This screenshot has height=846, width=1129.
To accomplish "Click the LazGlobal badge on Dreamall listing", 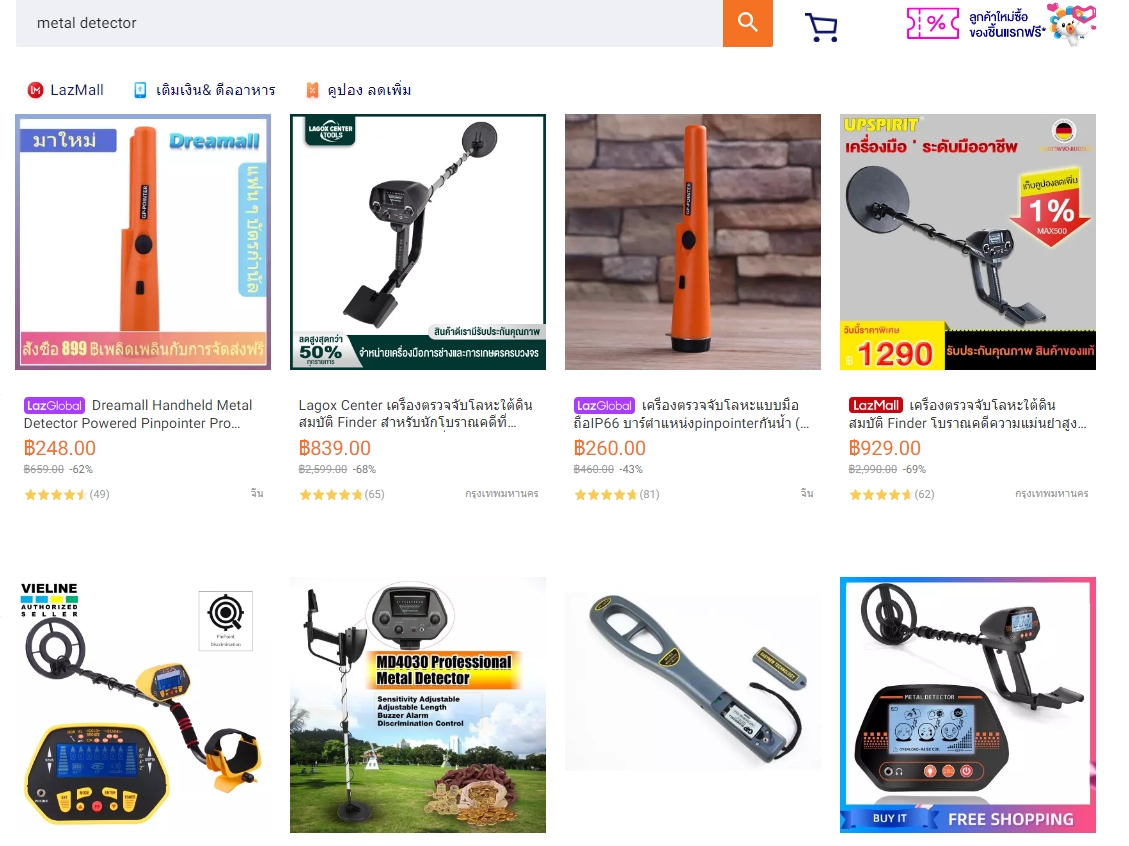I will tap(54, 405).
